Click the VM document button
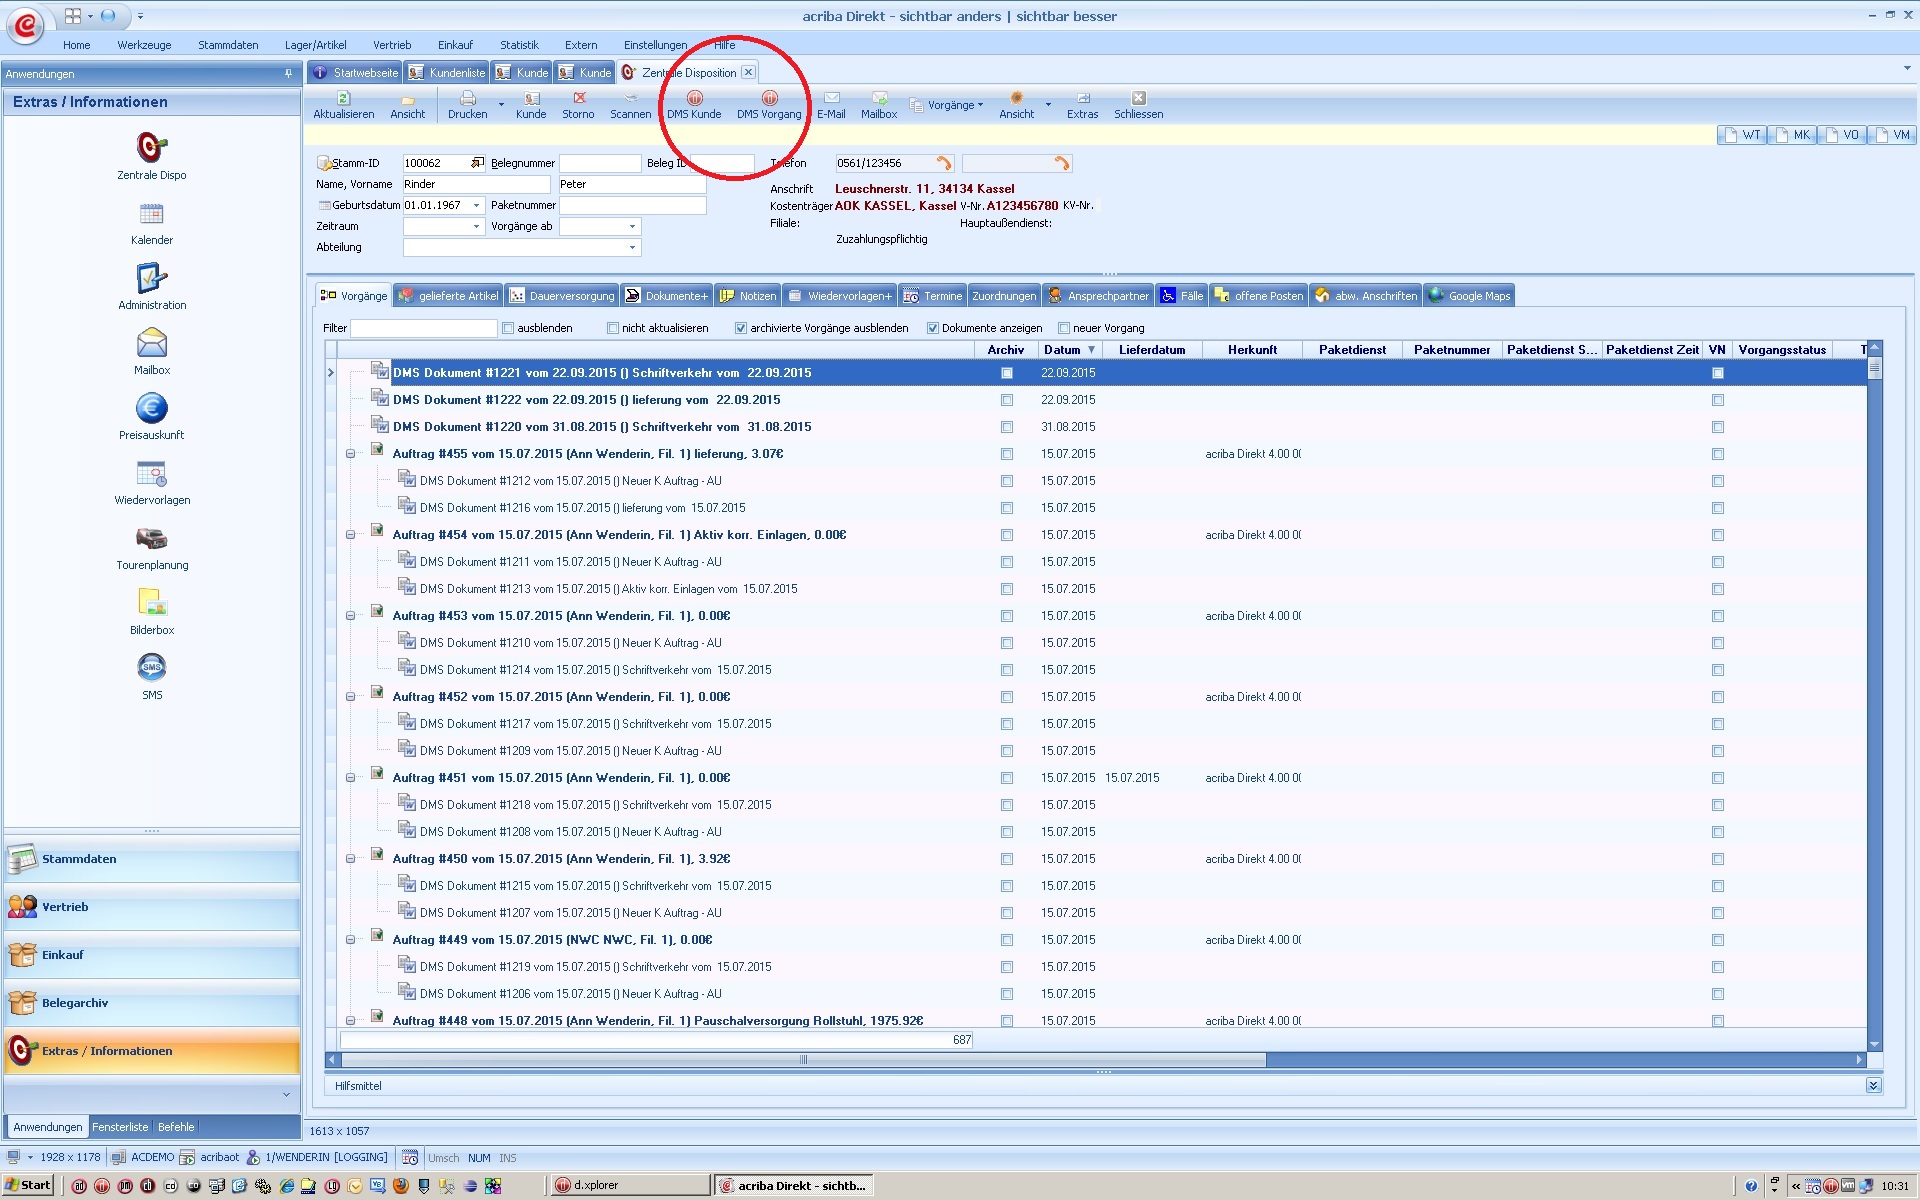The height and width of the screenshot is (1200, 1920). tap(1892, 135)
